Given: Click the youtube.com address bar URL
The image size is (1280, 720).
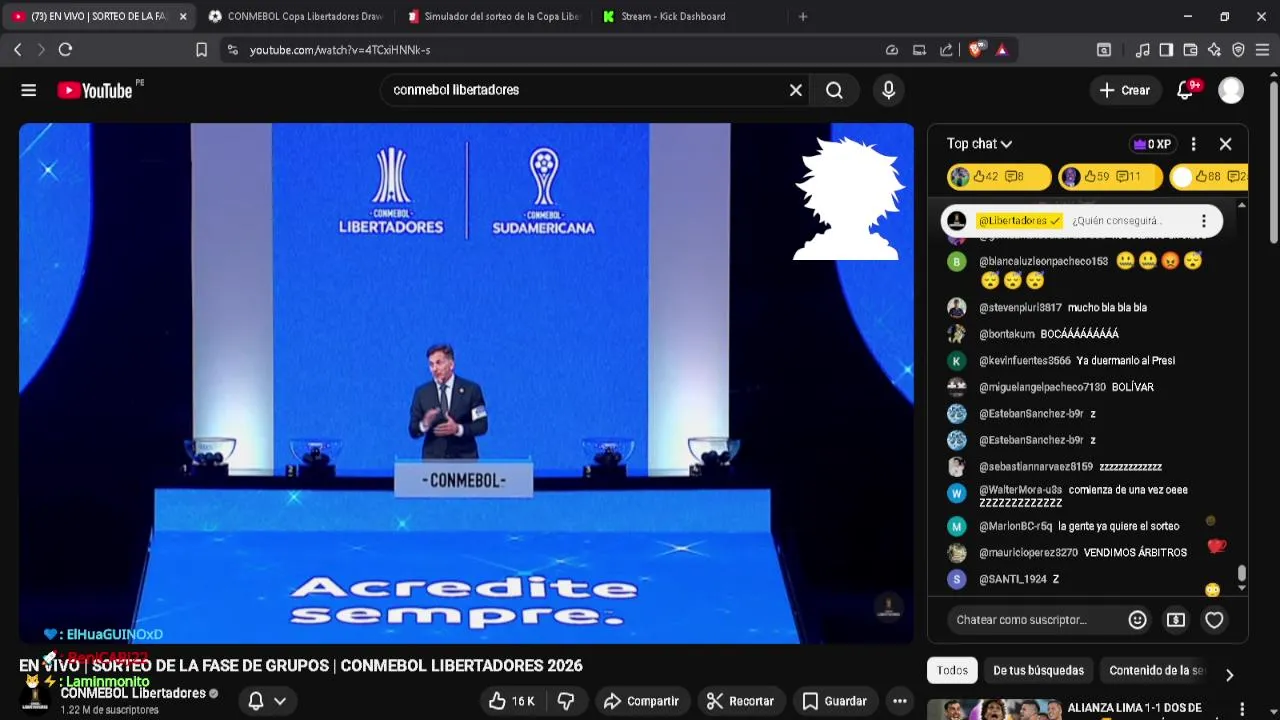Looking at the screenshot, I should tap(340, 49).
